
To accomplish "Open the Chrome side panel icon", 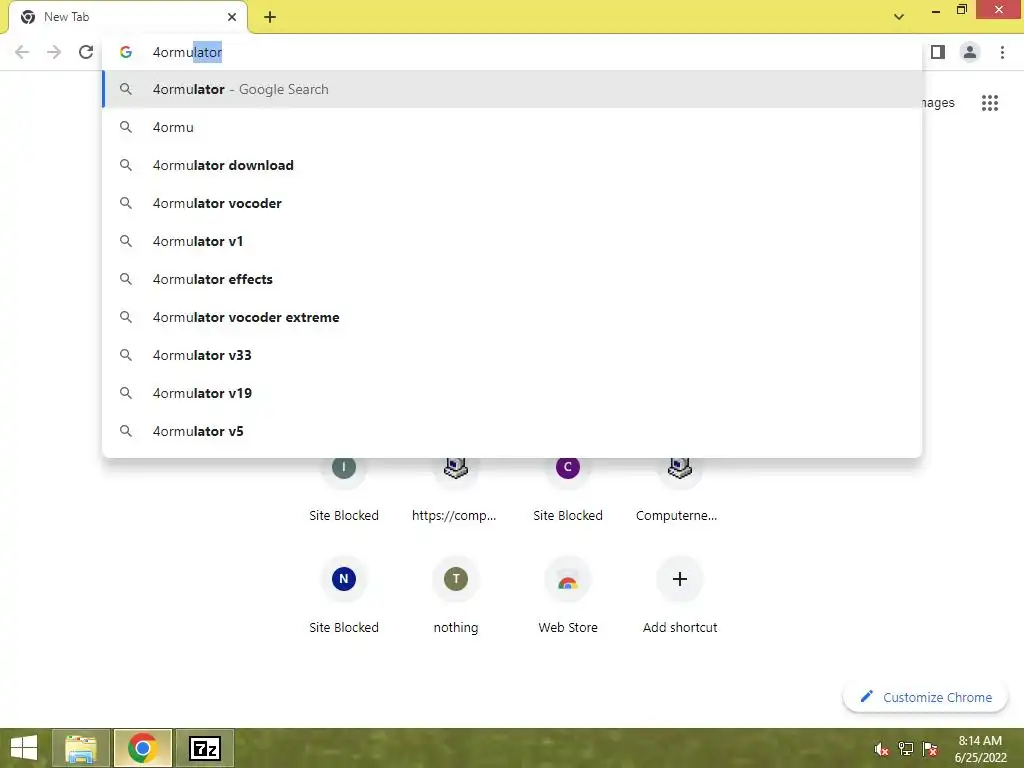I will coord(938,52).
